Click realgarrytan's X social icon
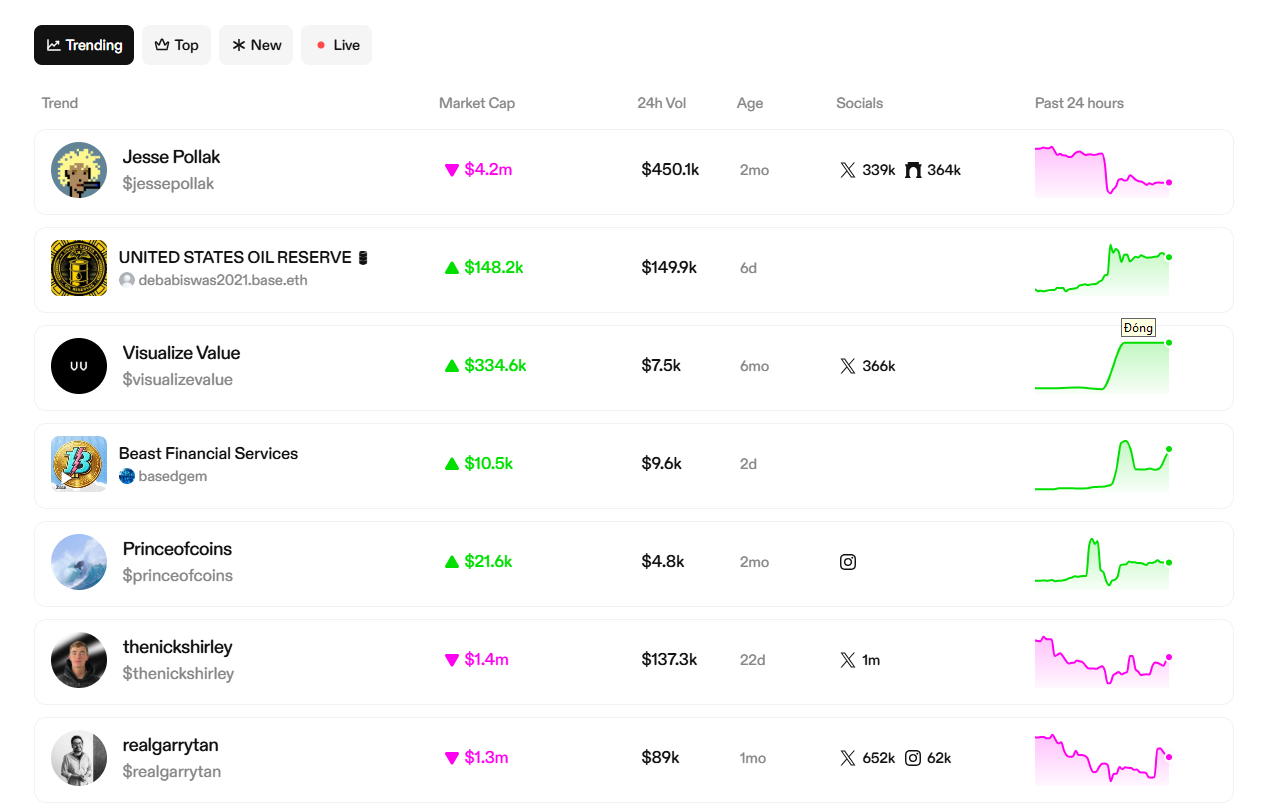The width and height of the screenshot is (1264, 808). click(x=847, y=757)
